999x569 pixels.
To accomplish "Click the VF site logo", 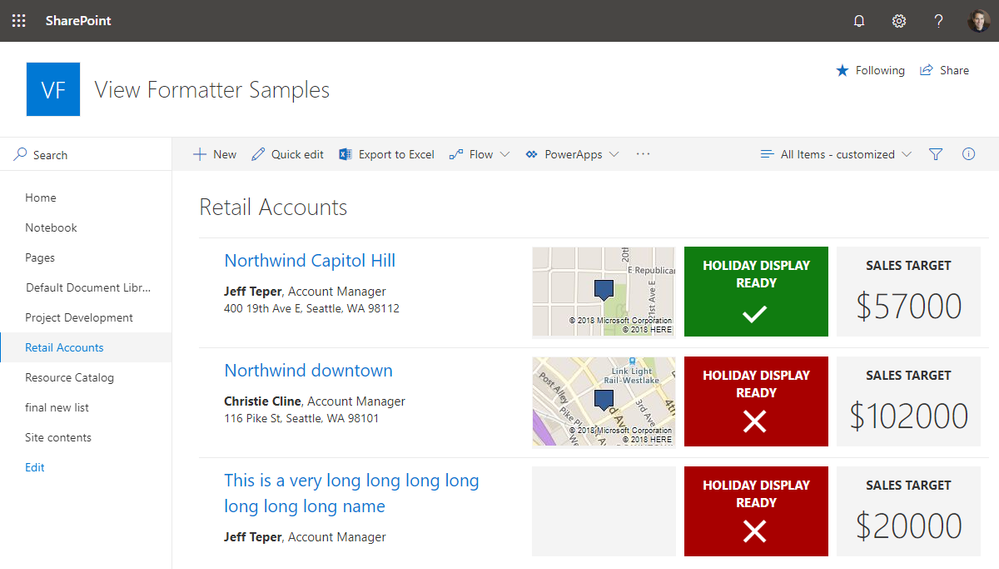I will pos(53,89).
